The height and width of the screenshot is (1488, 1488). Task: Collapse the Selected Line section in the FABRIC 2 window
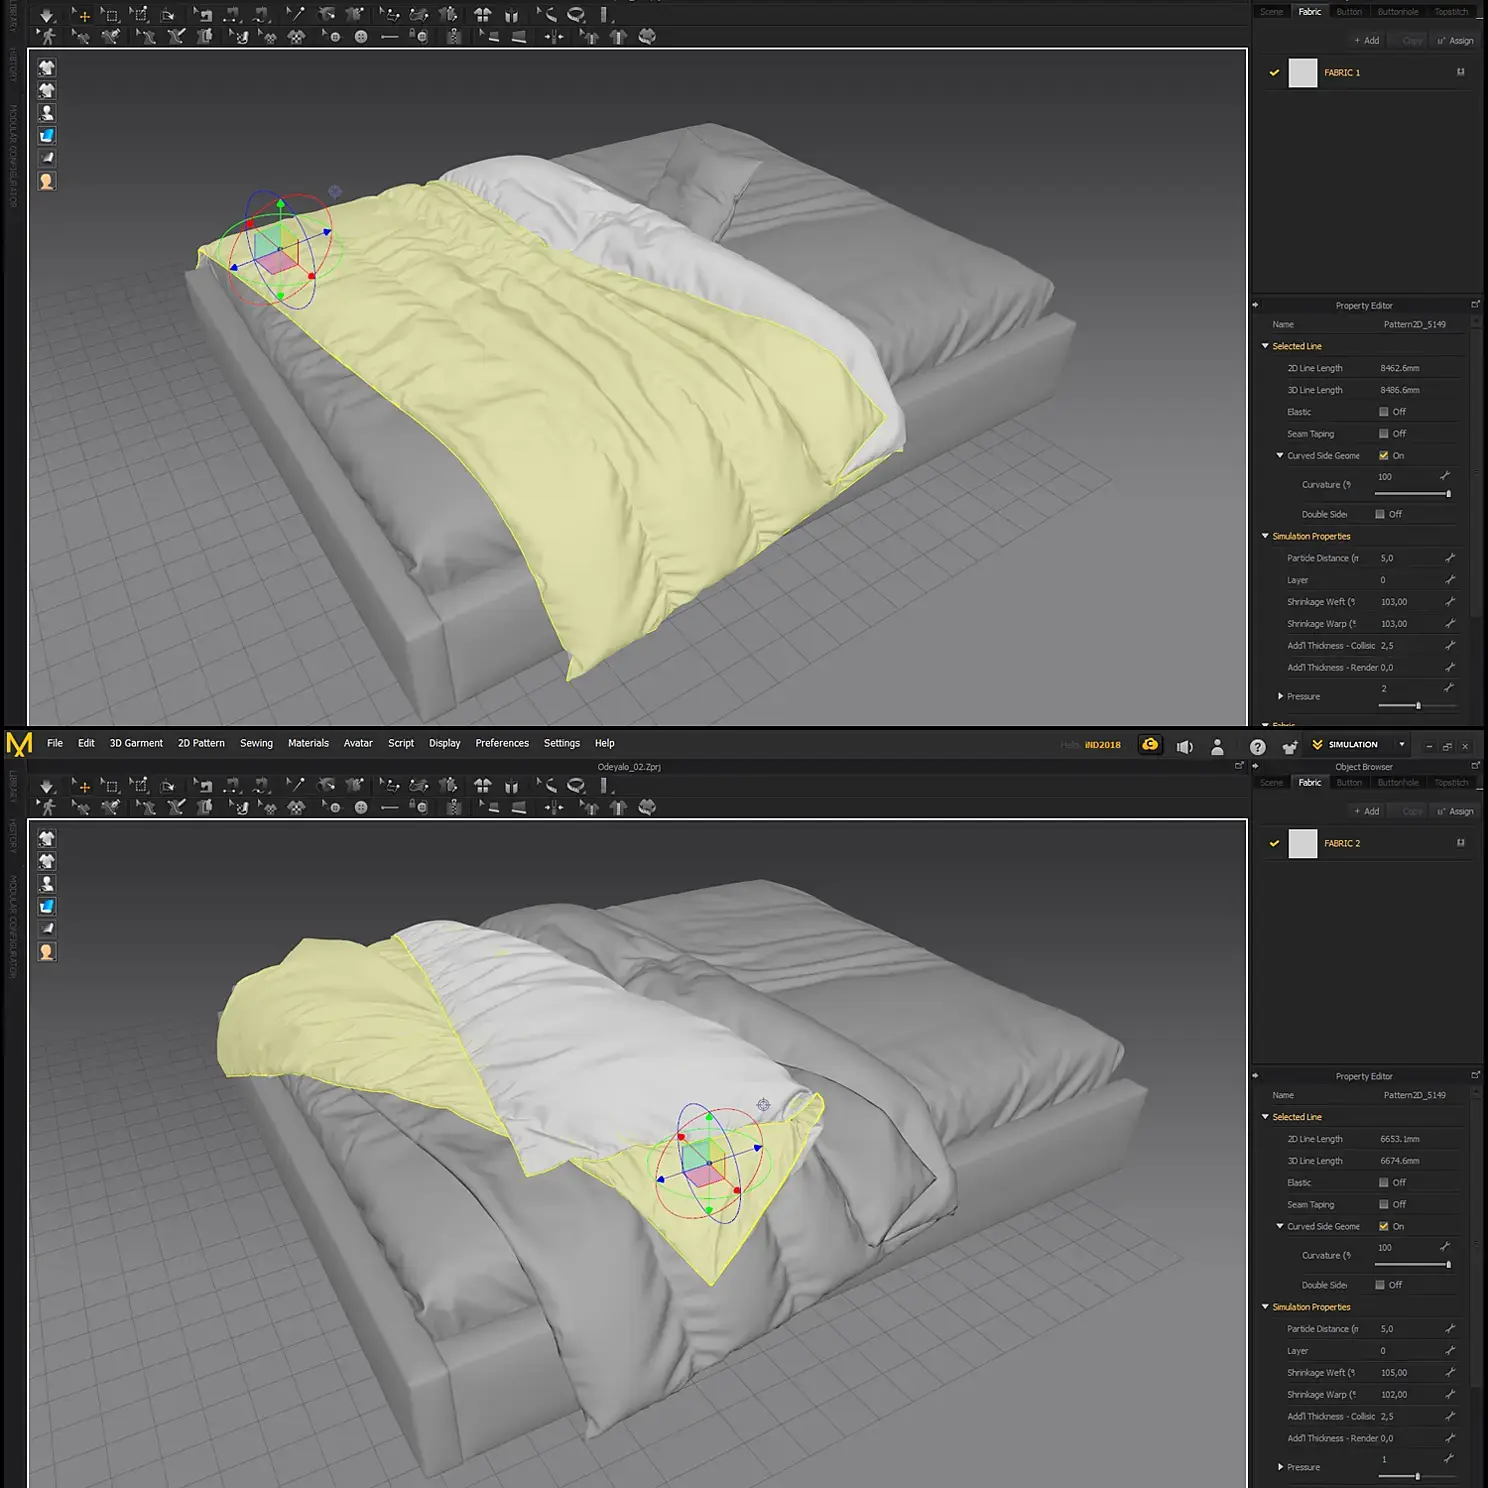(x=1265, y=1116)
